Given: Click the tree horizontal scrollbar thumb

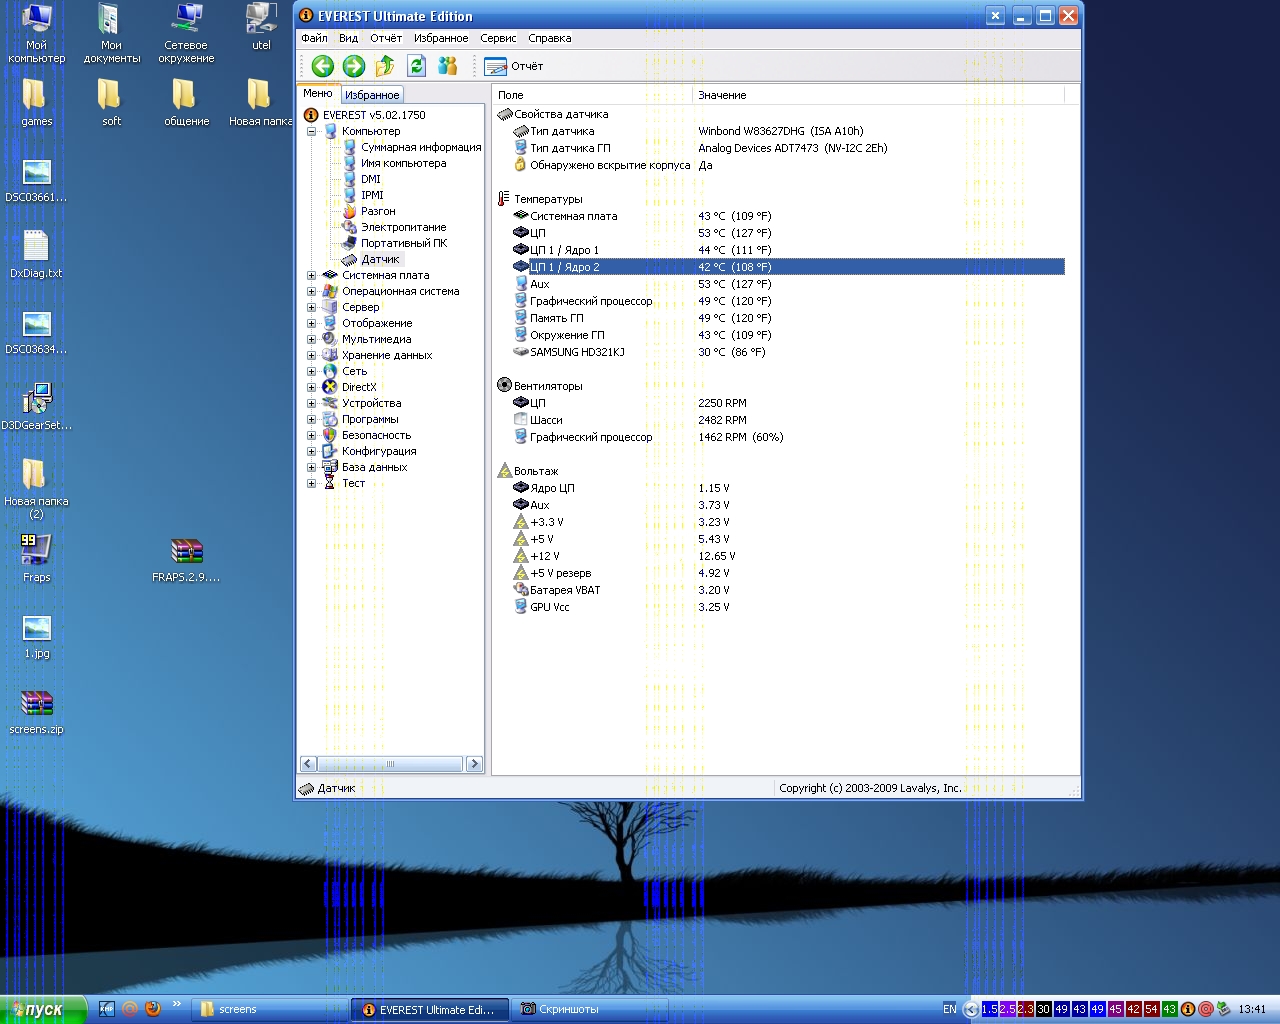Looking at the screenshot, I should [x=390, y=764].
